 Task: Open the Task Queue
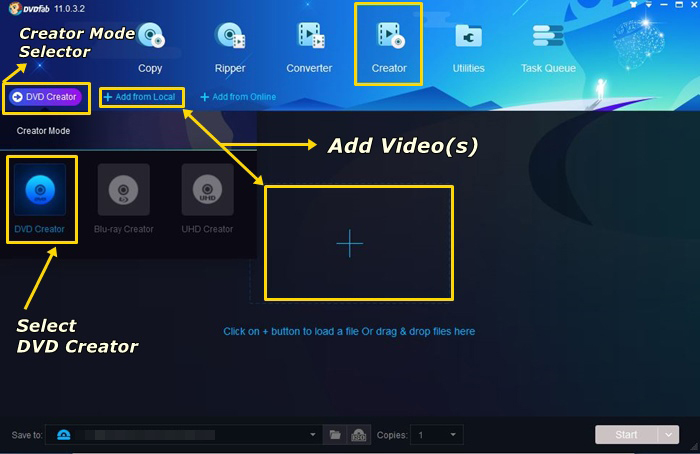[x=548, y=48]
